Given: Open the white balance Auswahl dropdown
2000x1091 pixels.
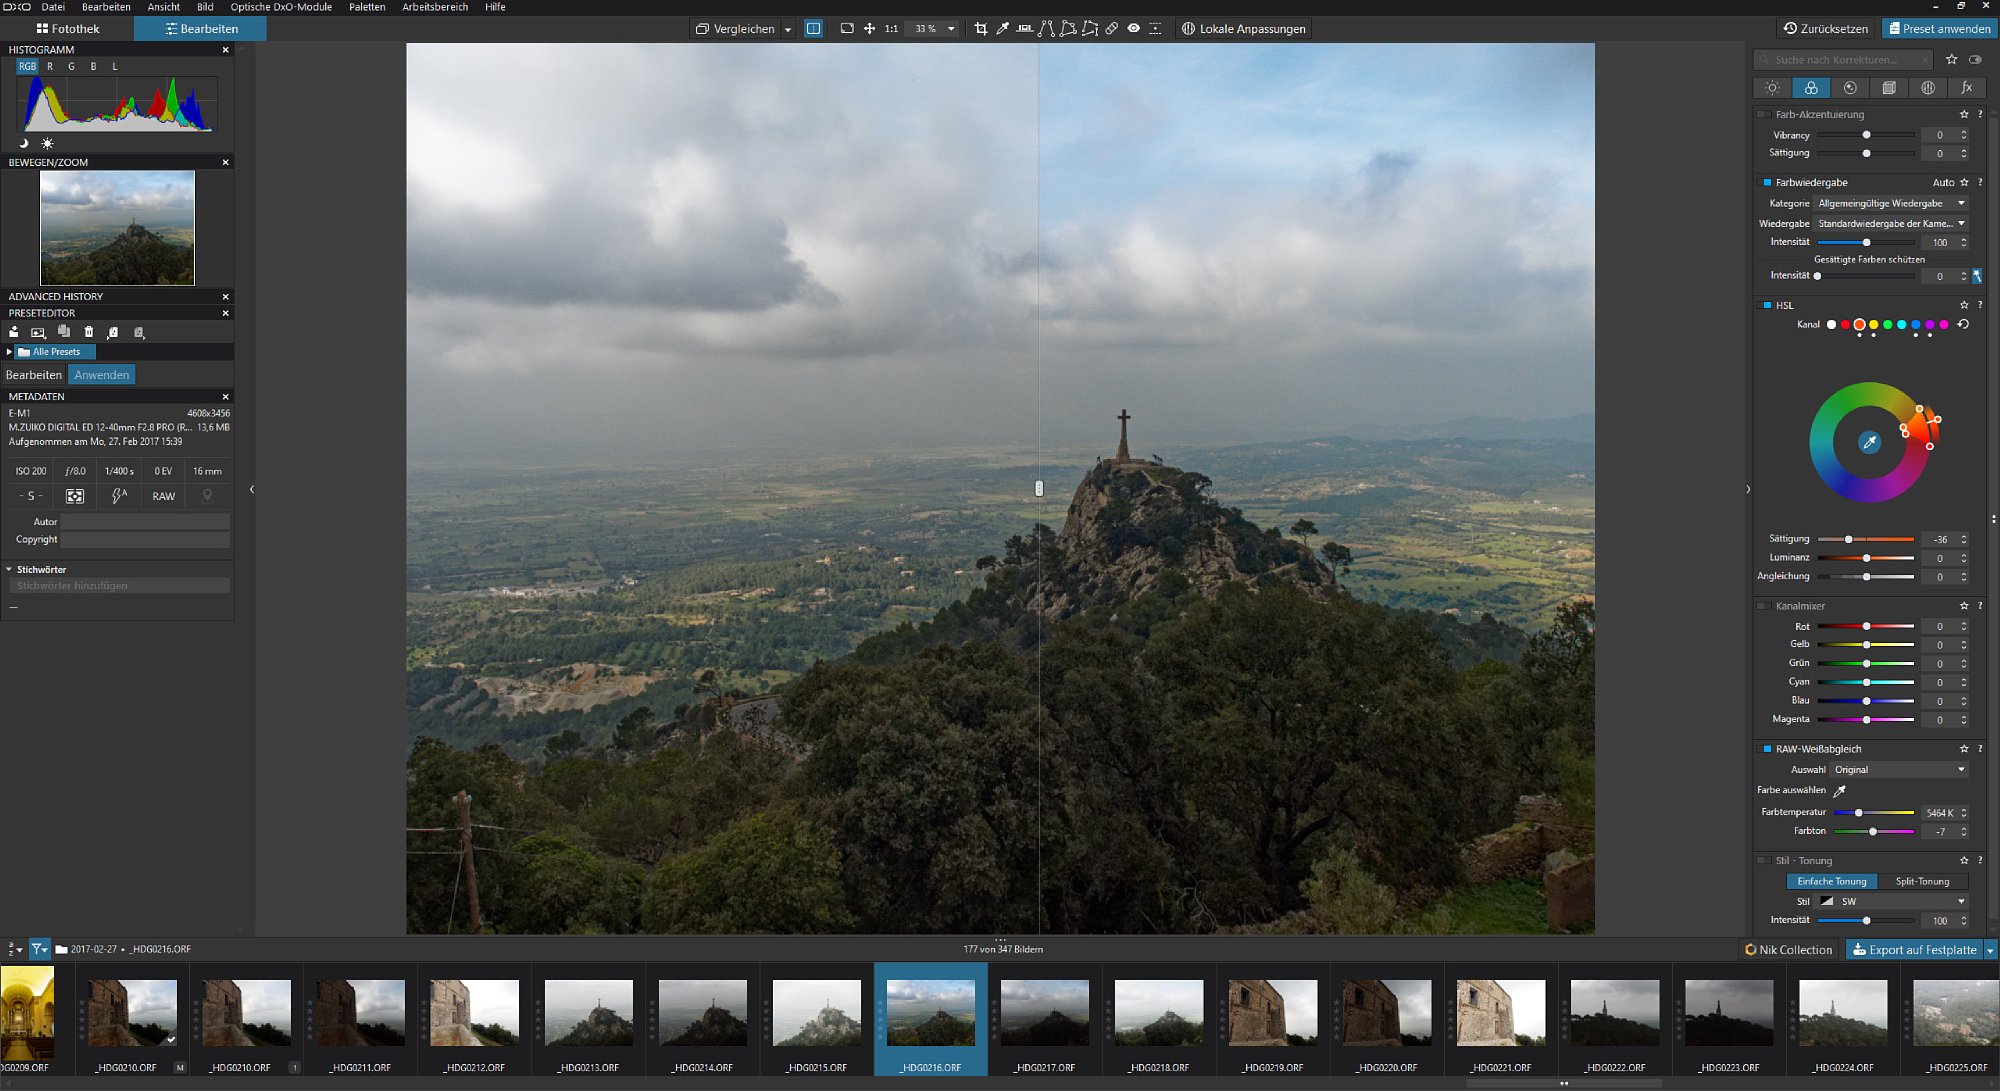Looking at the screenshot, I should coord(1899,770).
